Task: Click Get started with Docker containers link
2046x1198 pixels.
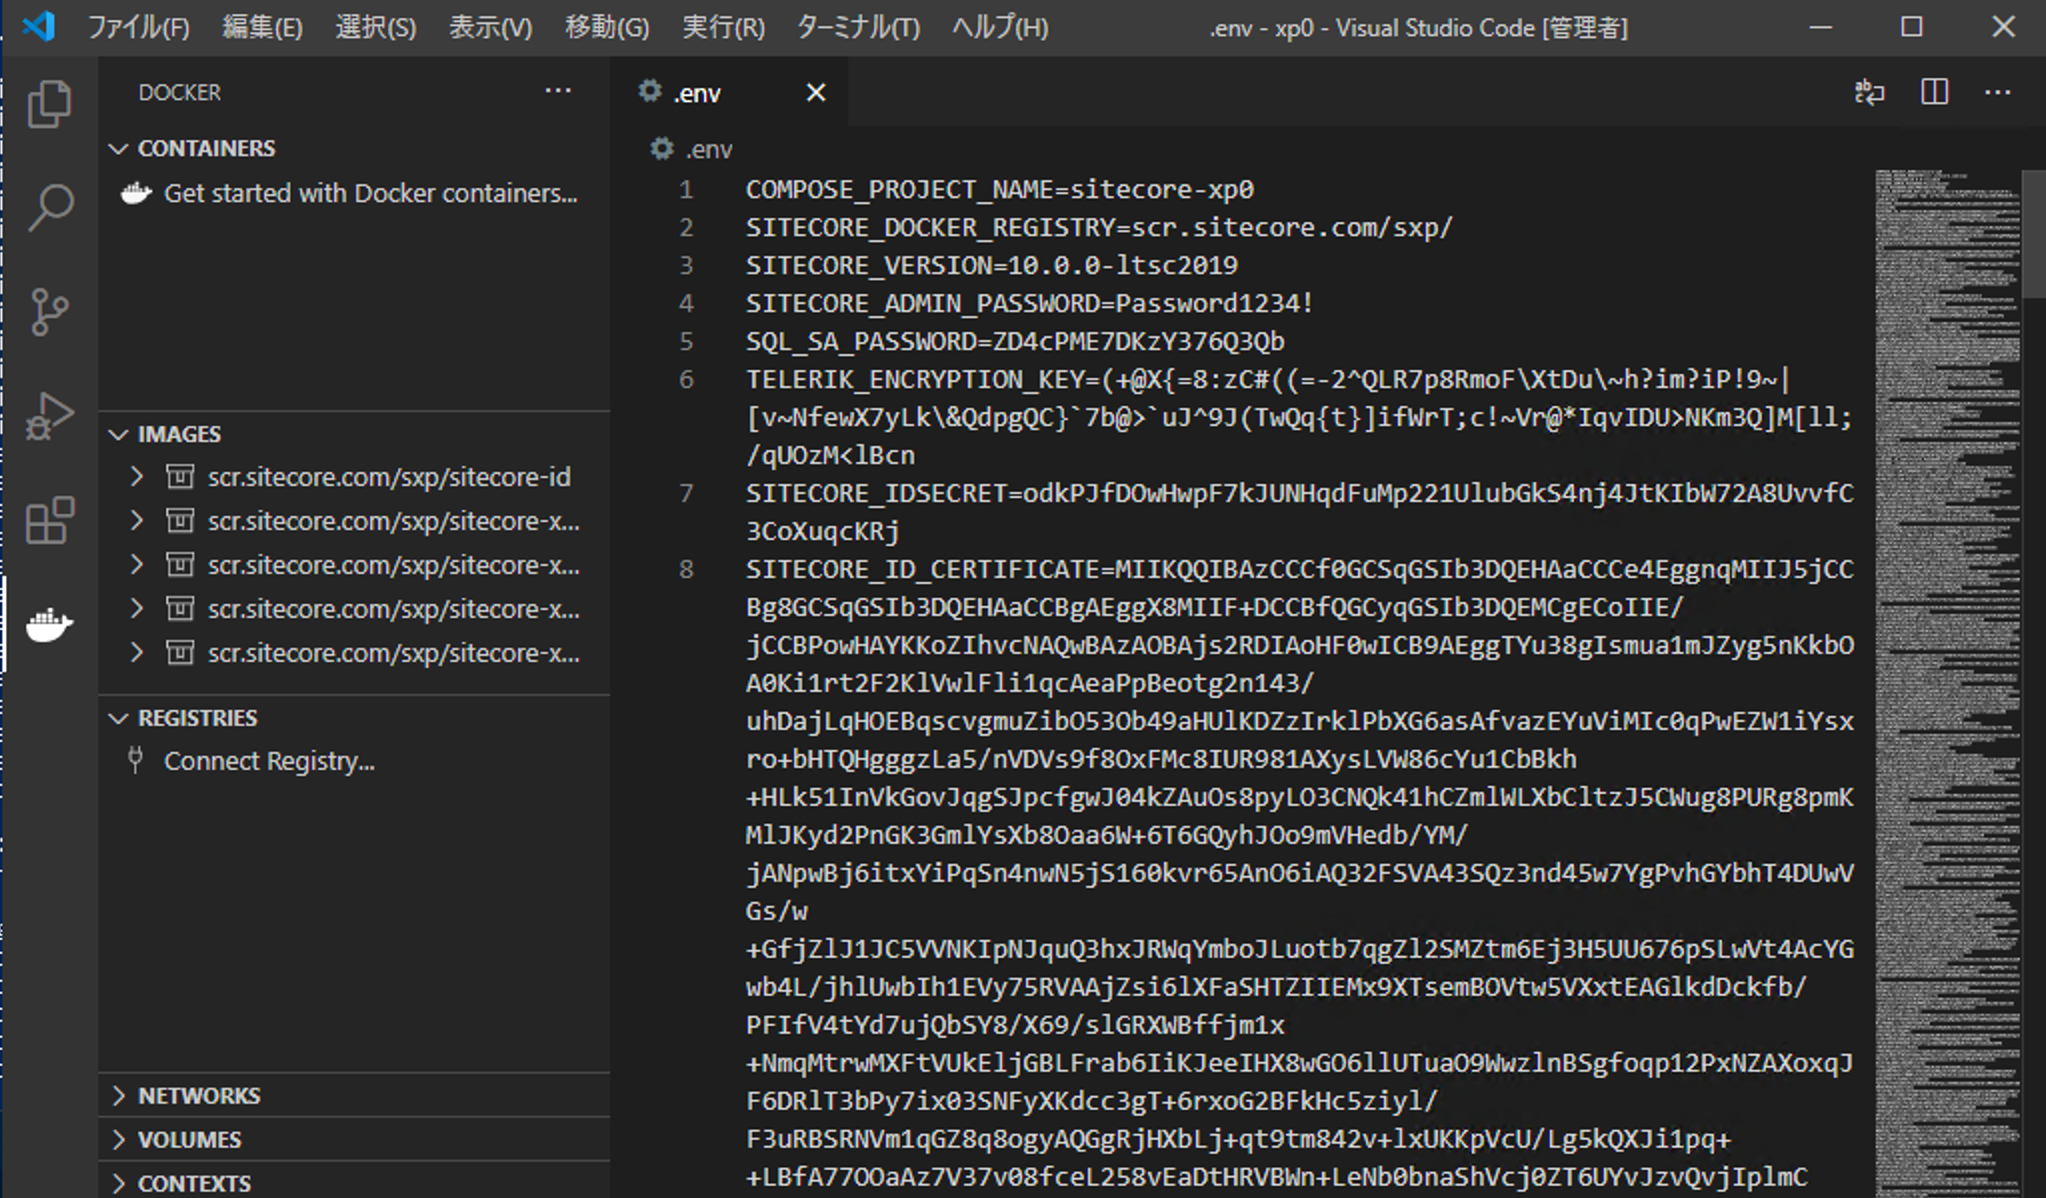Action: [370, 193]
